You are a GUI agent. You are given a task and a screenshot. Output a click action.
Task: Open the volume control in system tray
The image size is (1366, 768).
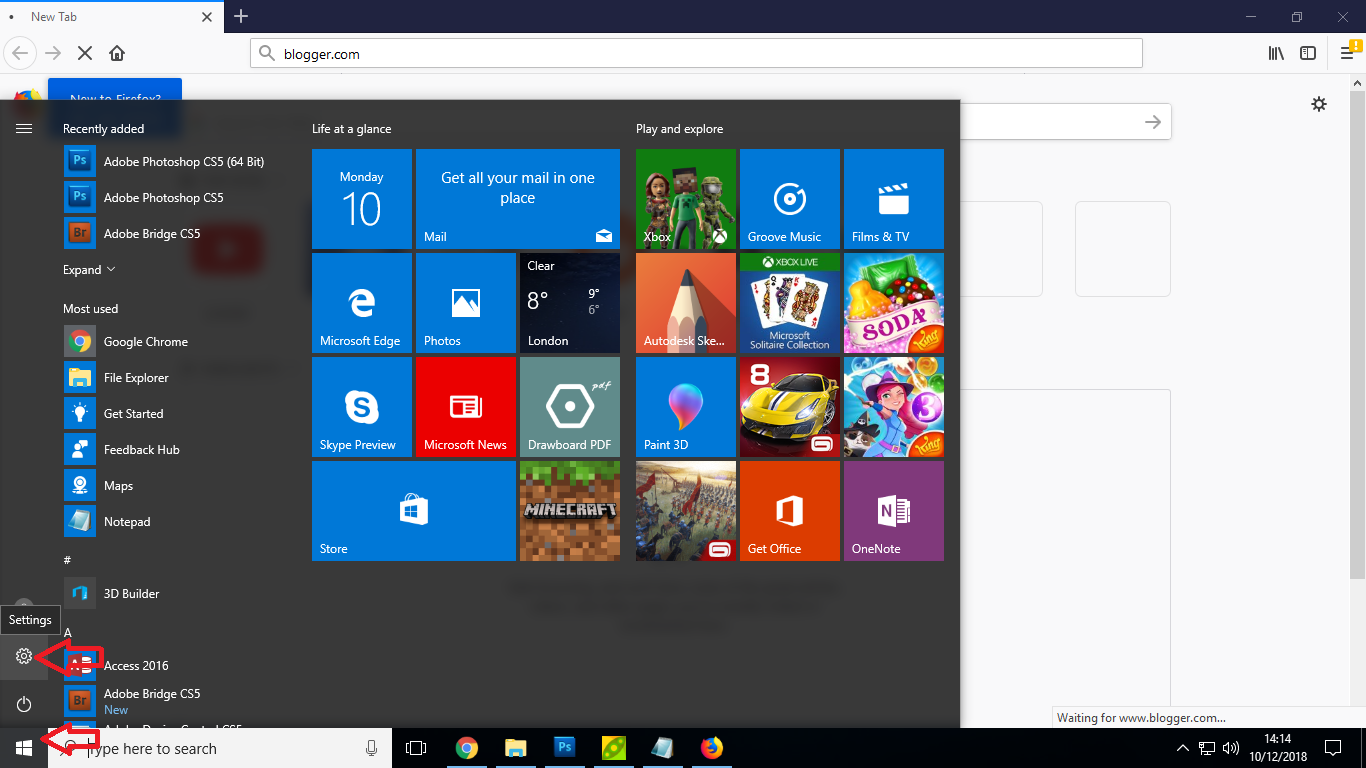point(1231,748)
